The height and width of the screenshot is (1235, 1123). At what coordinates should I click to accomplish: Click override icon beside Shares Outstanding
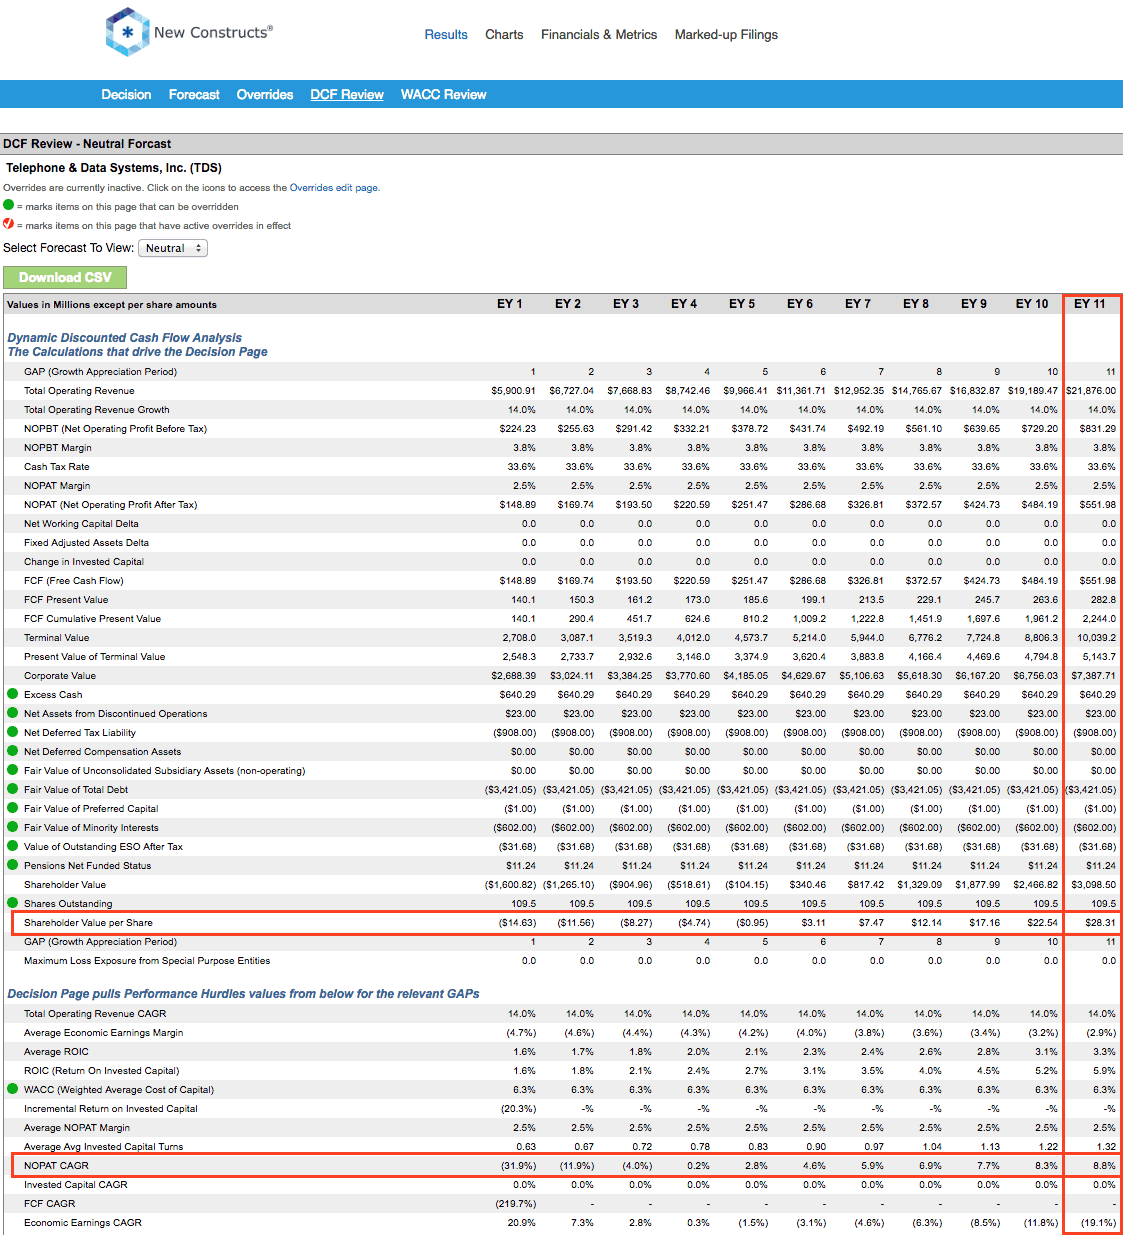point(13,902)
